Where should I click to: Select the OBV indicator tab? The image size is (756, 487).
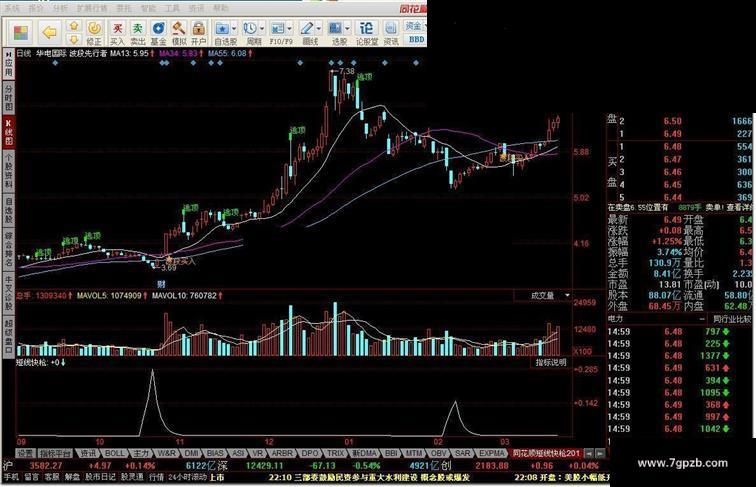(x=438, y=453)
